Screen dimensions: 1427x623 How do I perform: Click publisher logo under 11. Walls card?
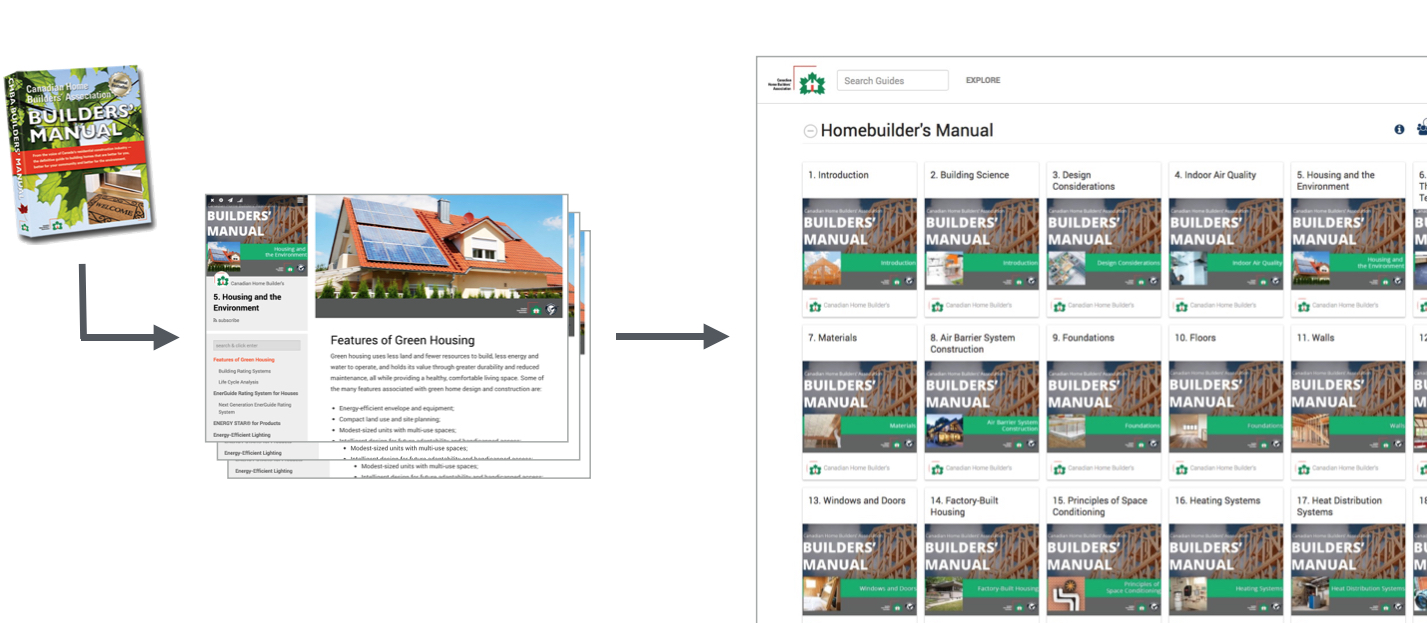coord(1303,468)
